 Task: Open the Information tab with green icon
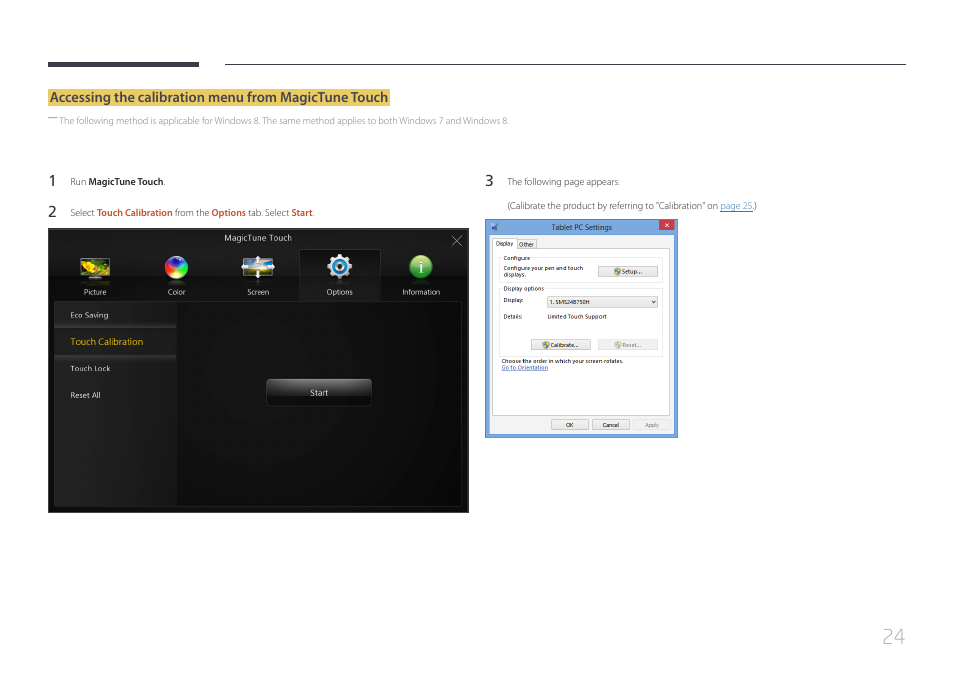click(421, 275)
